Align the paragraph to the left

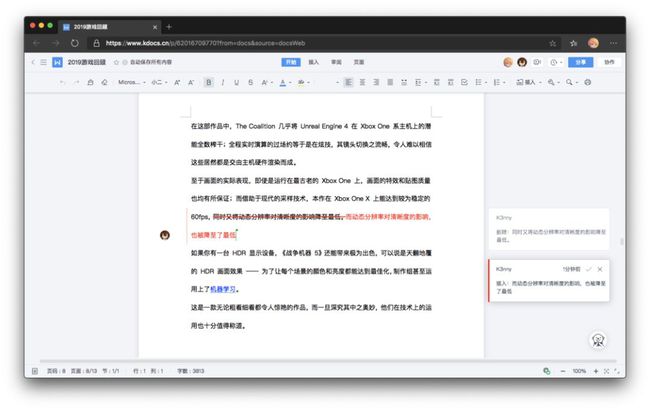pyautogui.click(x=349, y=82)
